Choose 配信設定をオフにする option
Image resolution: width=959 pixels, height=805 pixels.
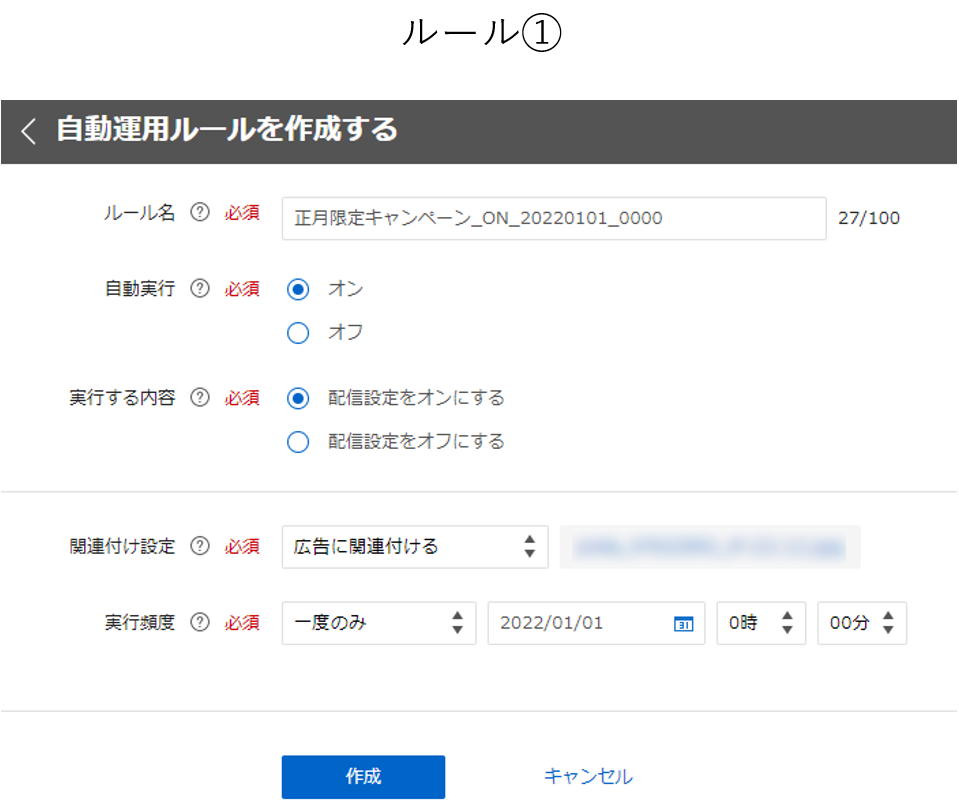point(298,441)
